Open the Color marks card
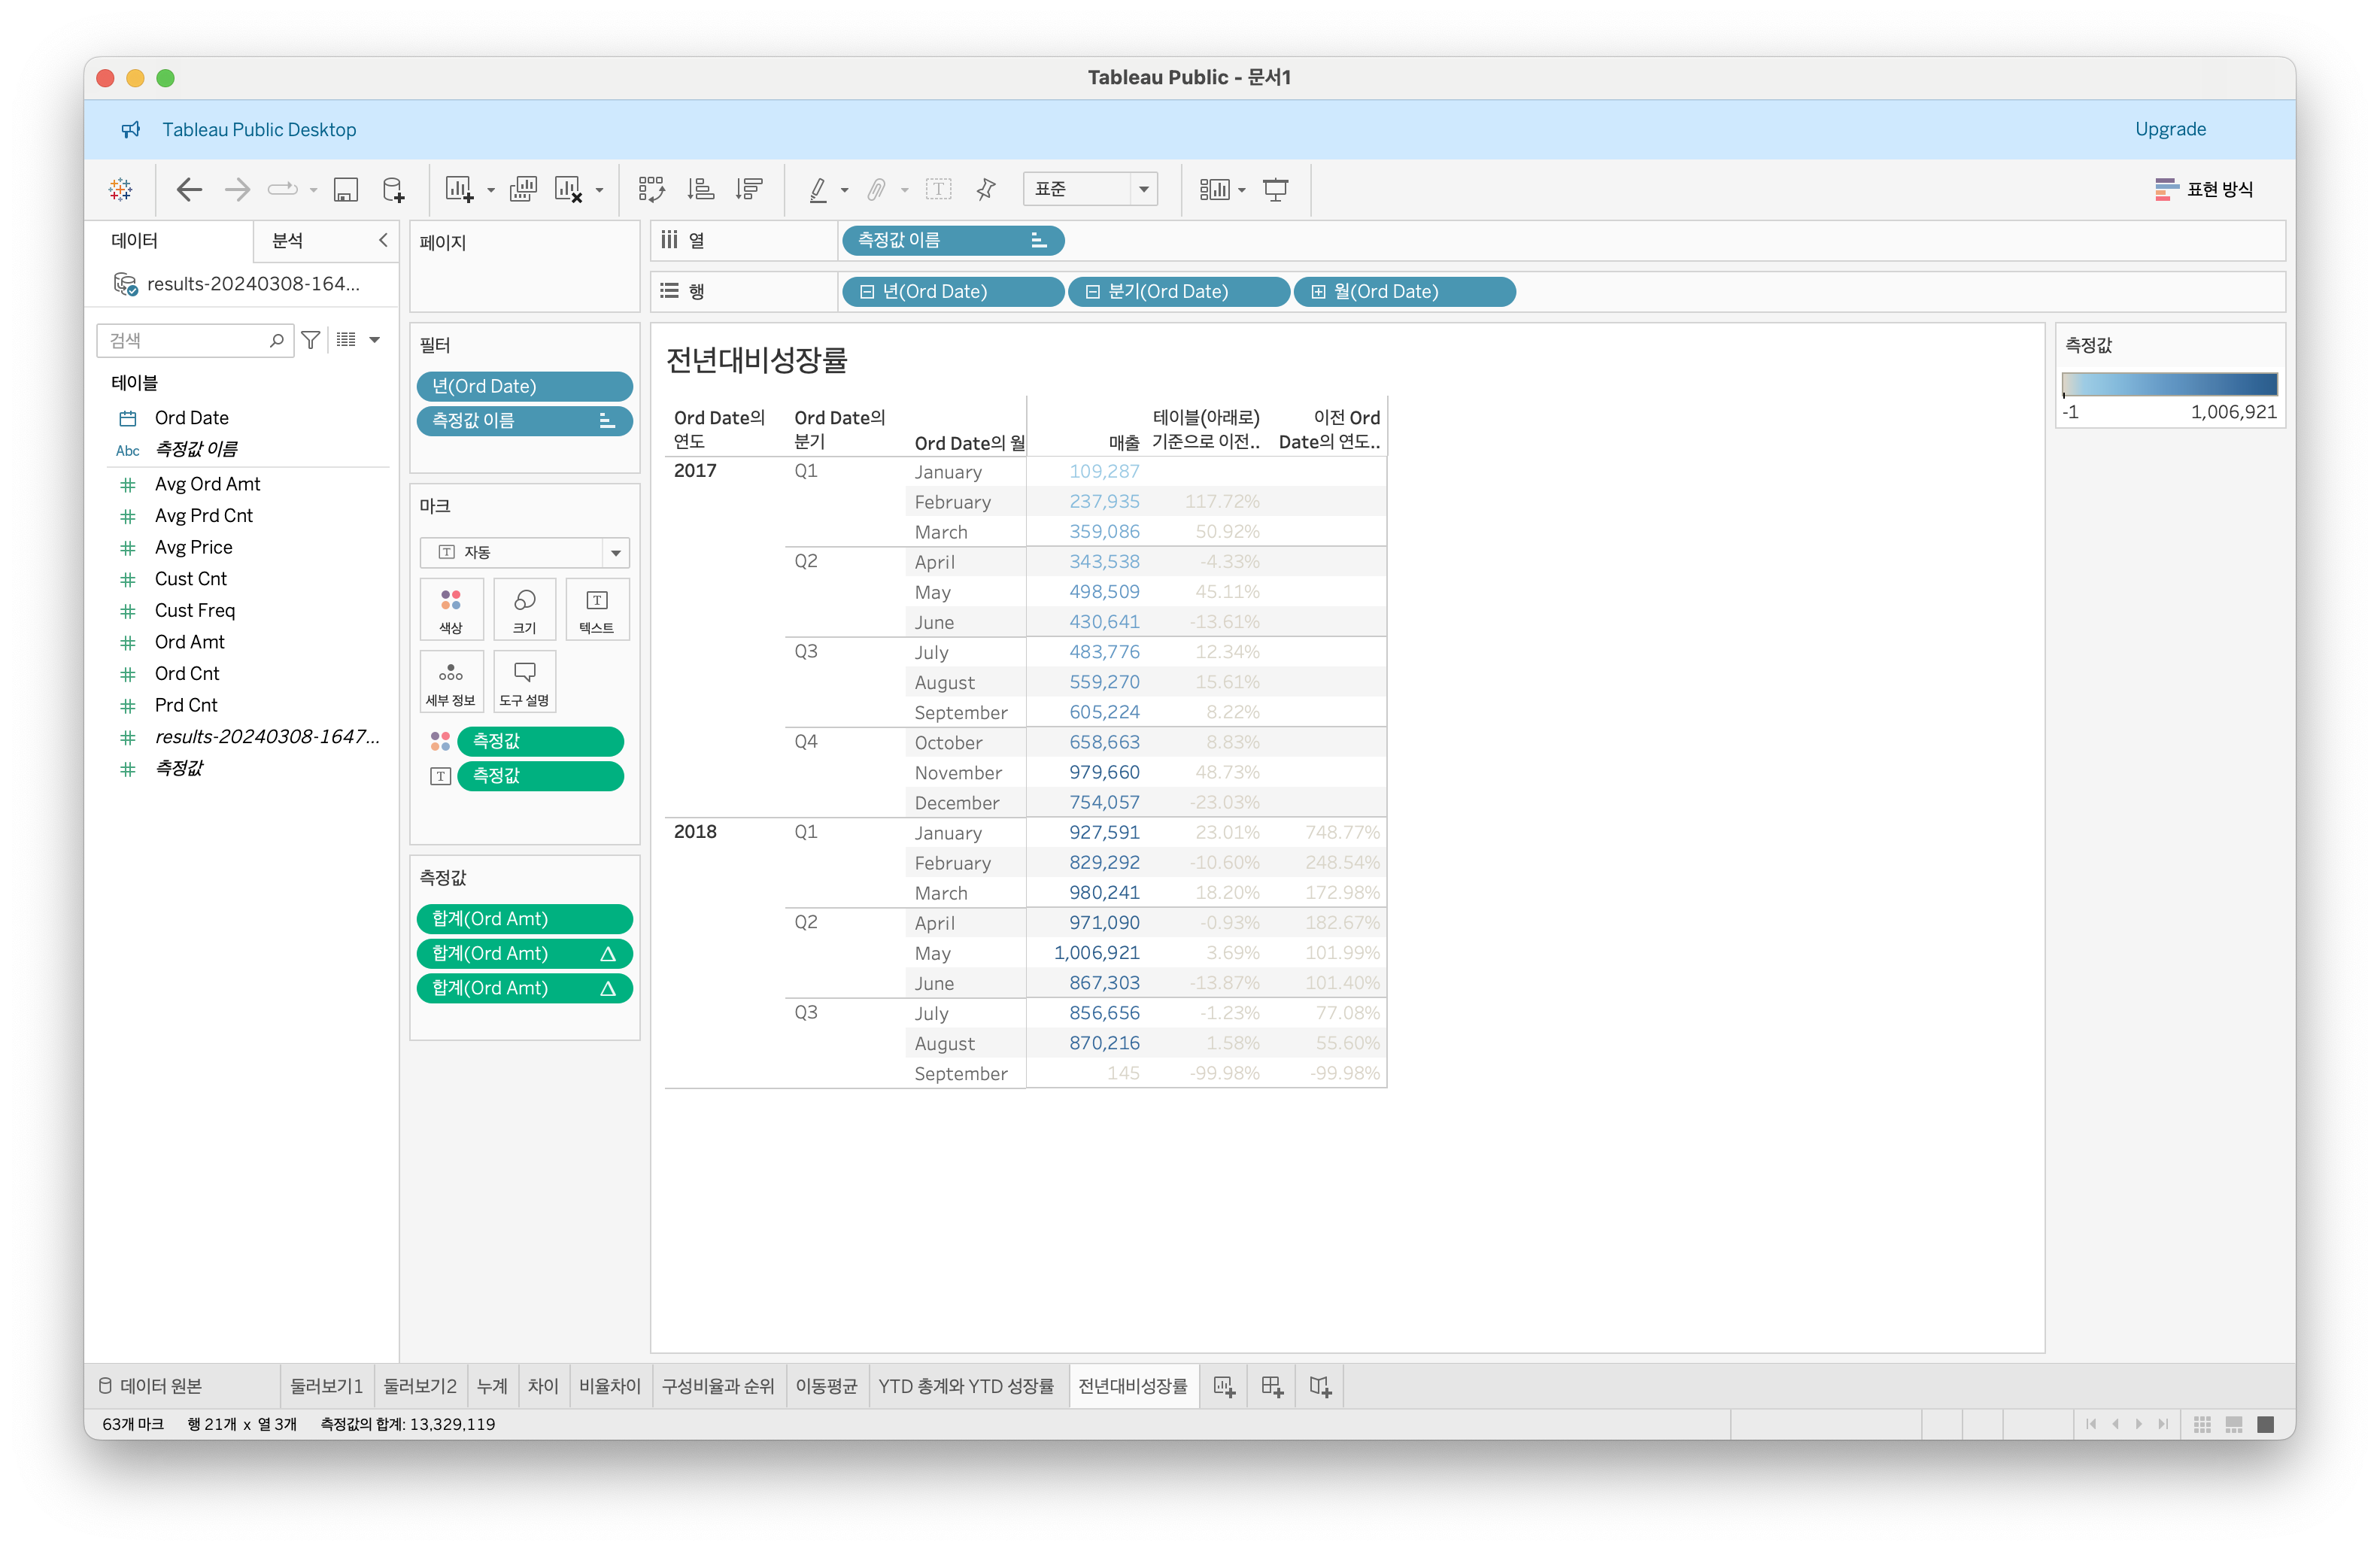This screenshot has width=2380, height=1551. click(451, 608)
